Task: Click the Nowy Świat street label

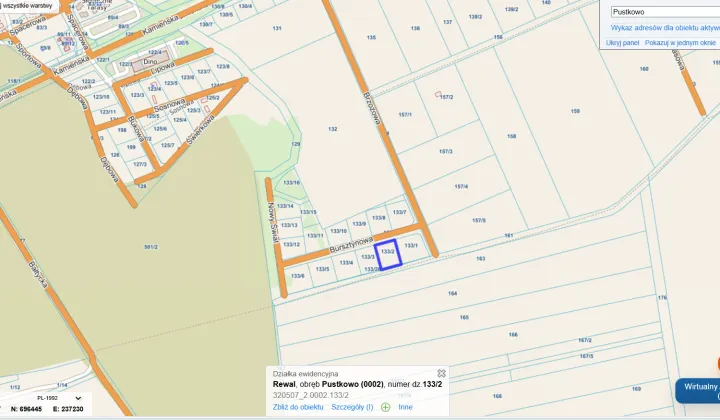Action: point(273,224)
